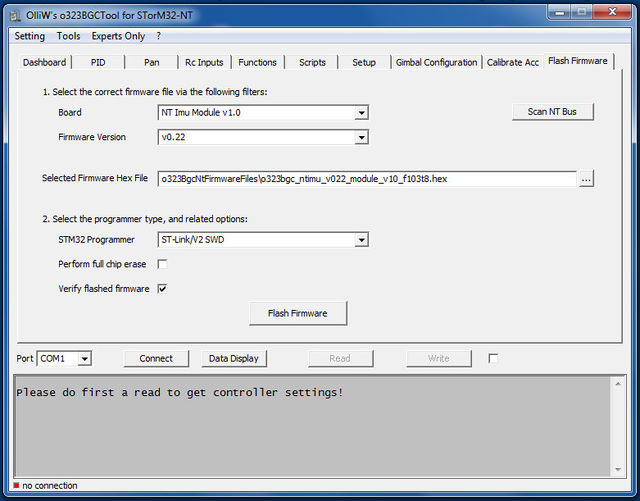This screenshot has width=640, height=501.
Task: Open the Experts Only menu
Action: (x=120, y=36)
